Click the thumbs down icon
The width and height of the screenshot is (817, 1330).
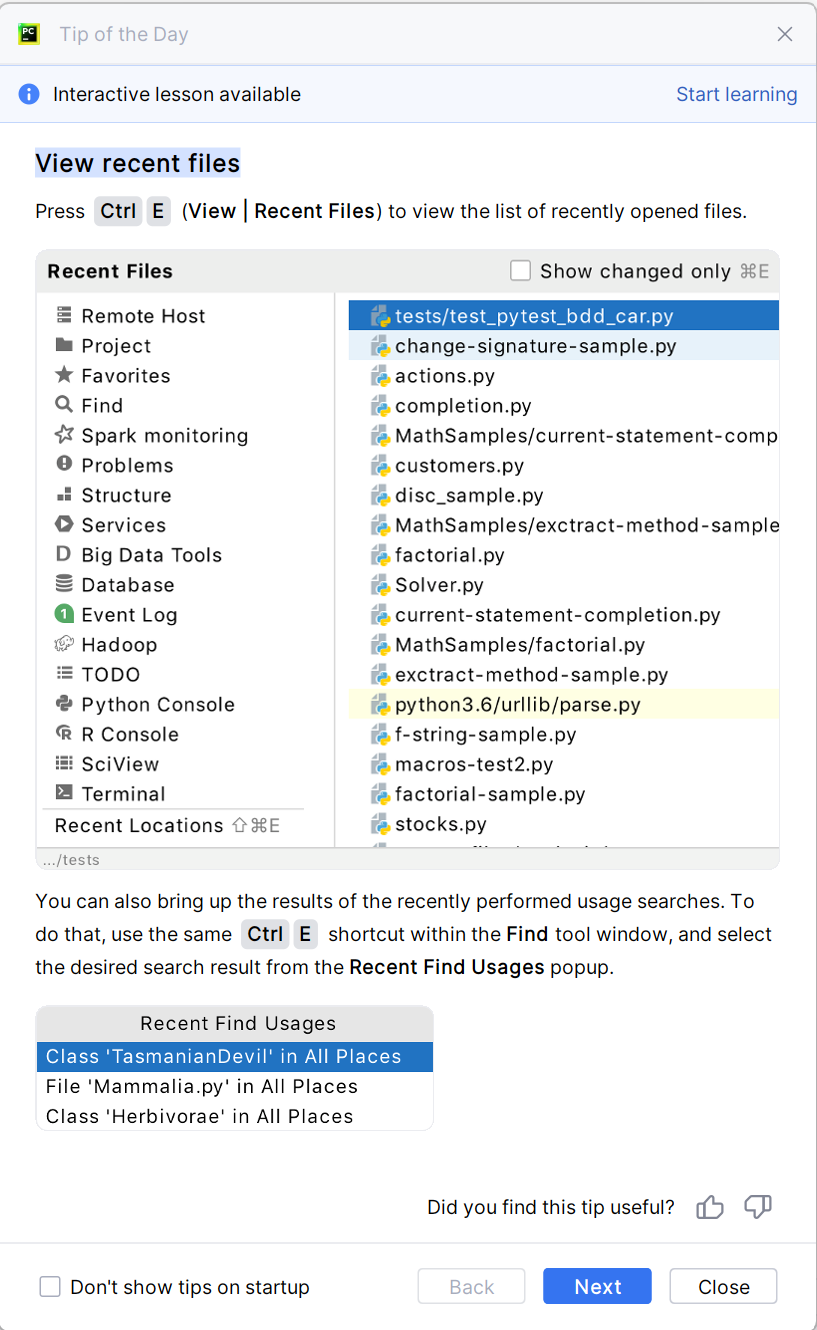tap(758, 1207)
